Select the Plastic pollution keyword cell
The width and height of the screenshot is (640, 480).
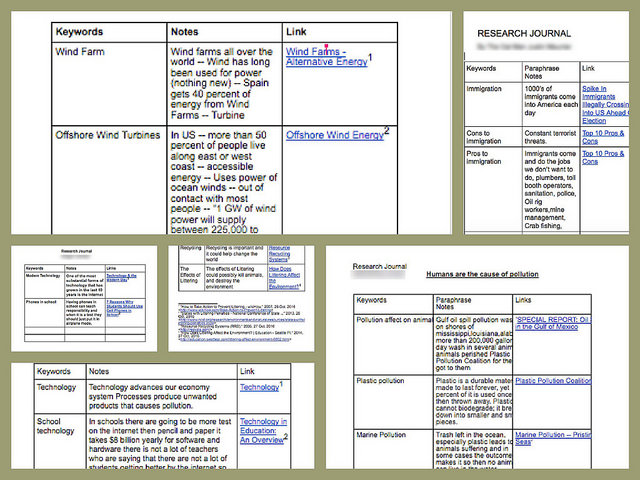coord(393,402)
